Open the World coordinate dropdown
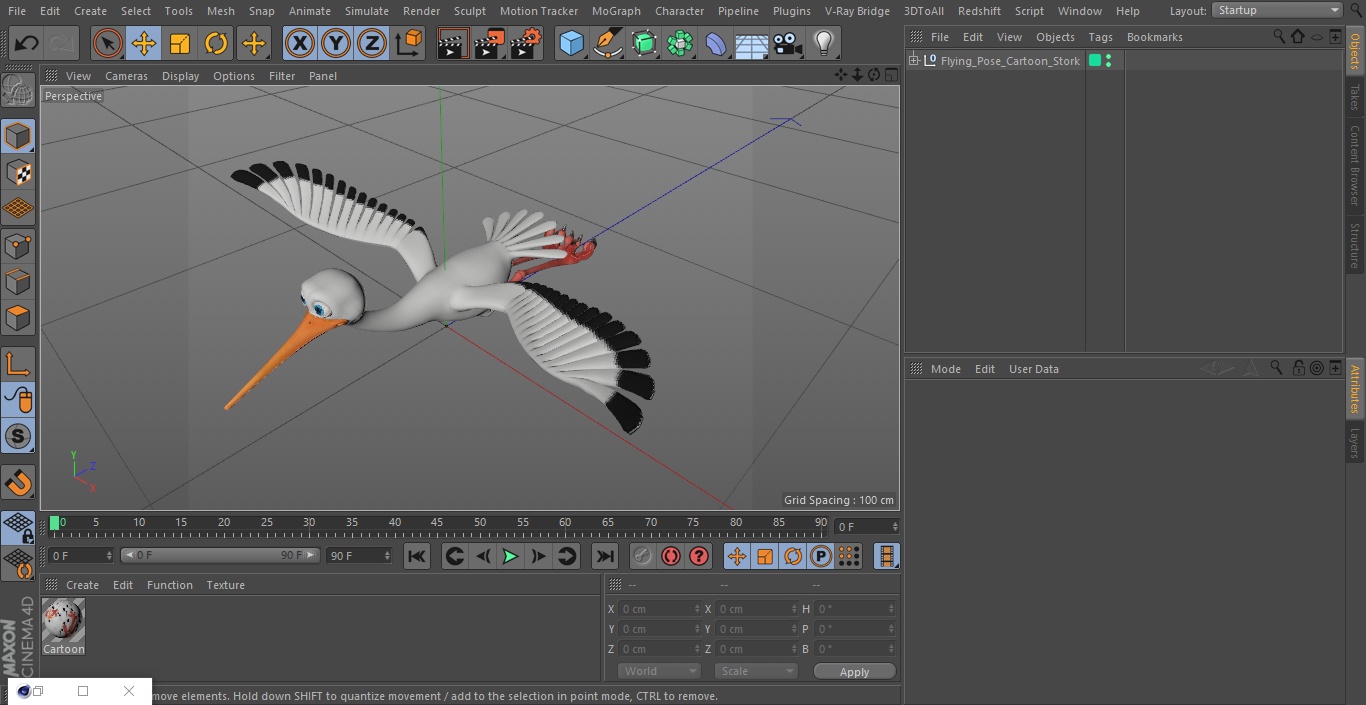 658,671
